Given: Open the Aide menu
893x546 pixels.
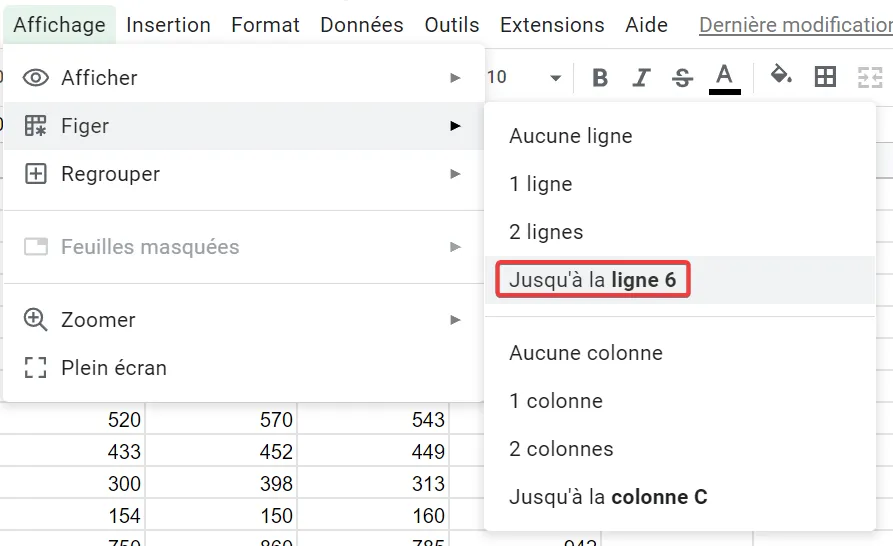Looking at the screenshot, I should [x=646, y=25].
